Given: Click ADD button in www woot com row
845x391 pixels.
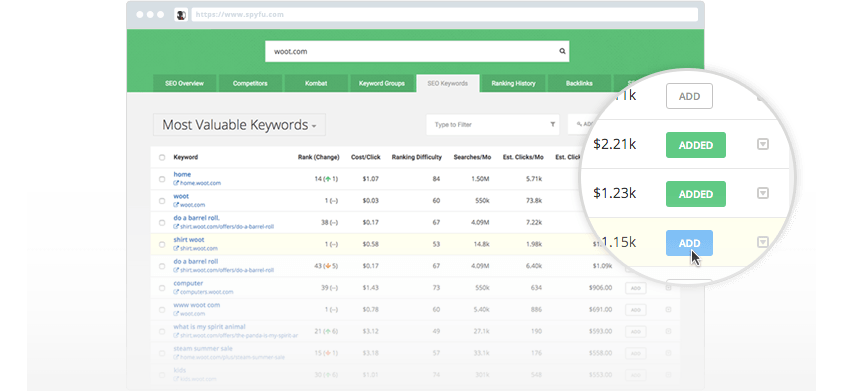Looking at the screenshot, I should [635, 310].
